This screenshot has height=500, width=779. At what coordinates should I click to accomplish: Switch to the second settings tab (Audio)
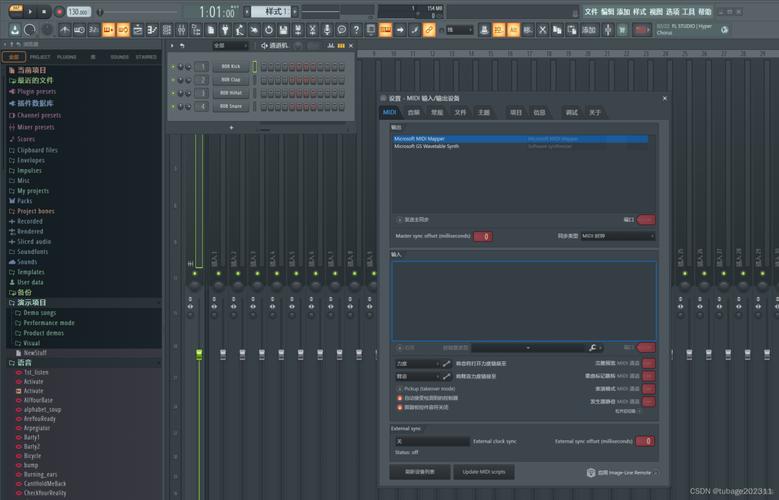414,113
